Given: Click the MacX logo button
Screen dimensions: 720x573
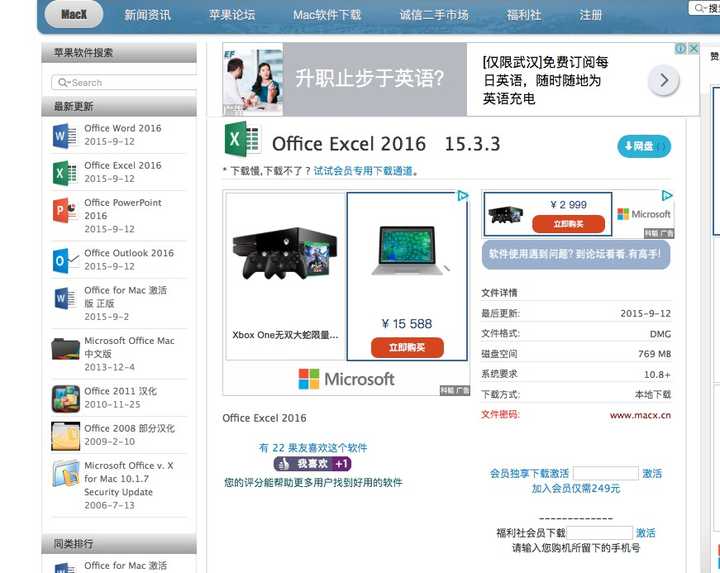Looking at the screenshot, I should point(73,14).
